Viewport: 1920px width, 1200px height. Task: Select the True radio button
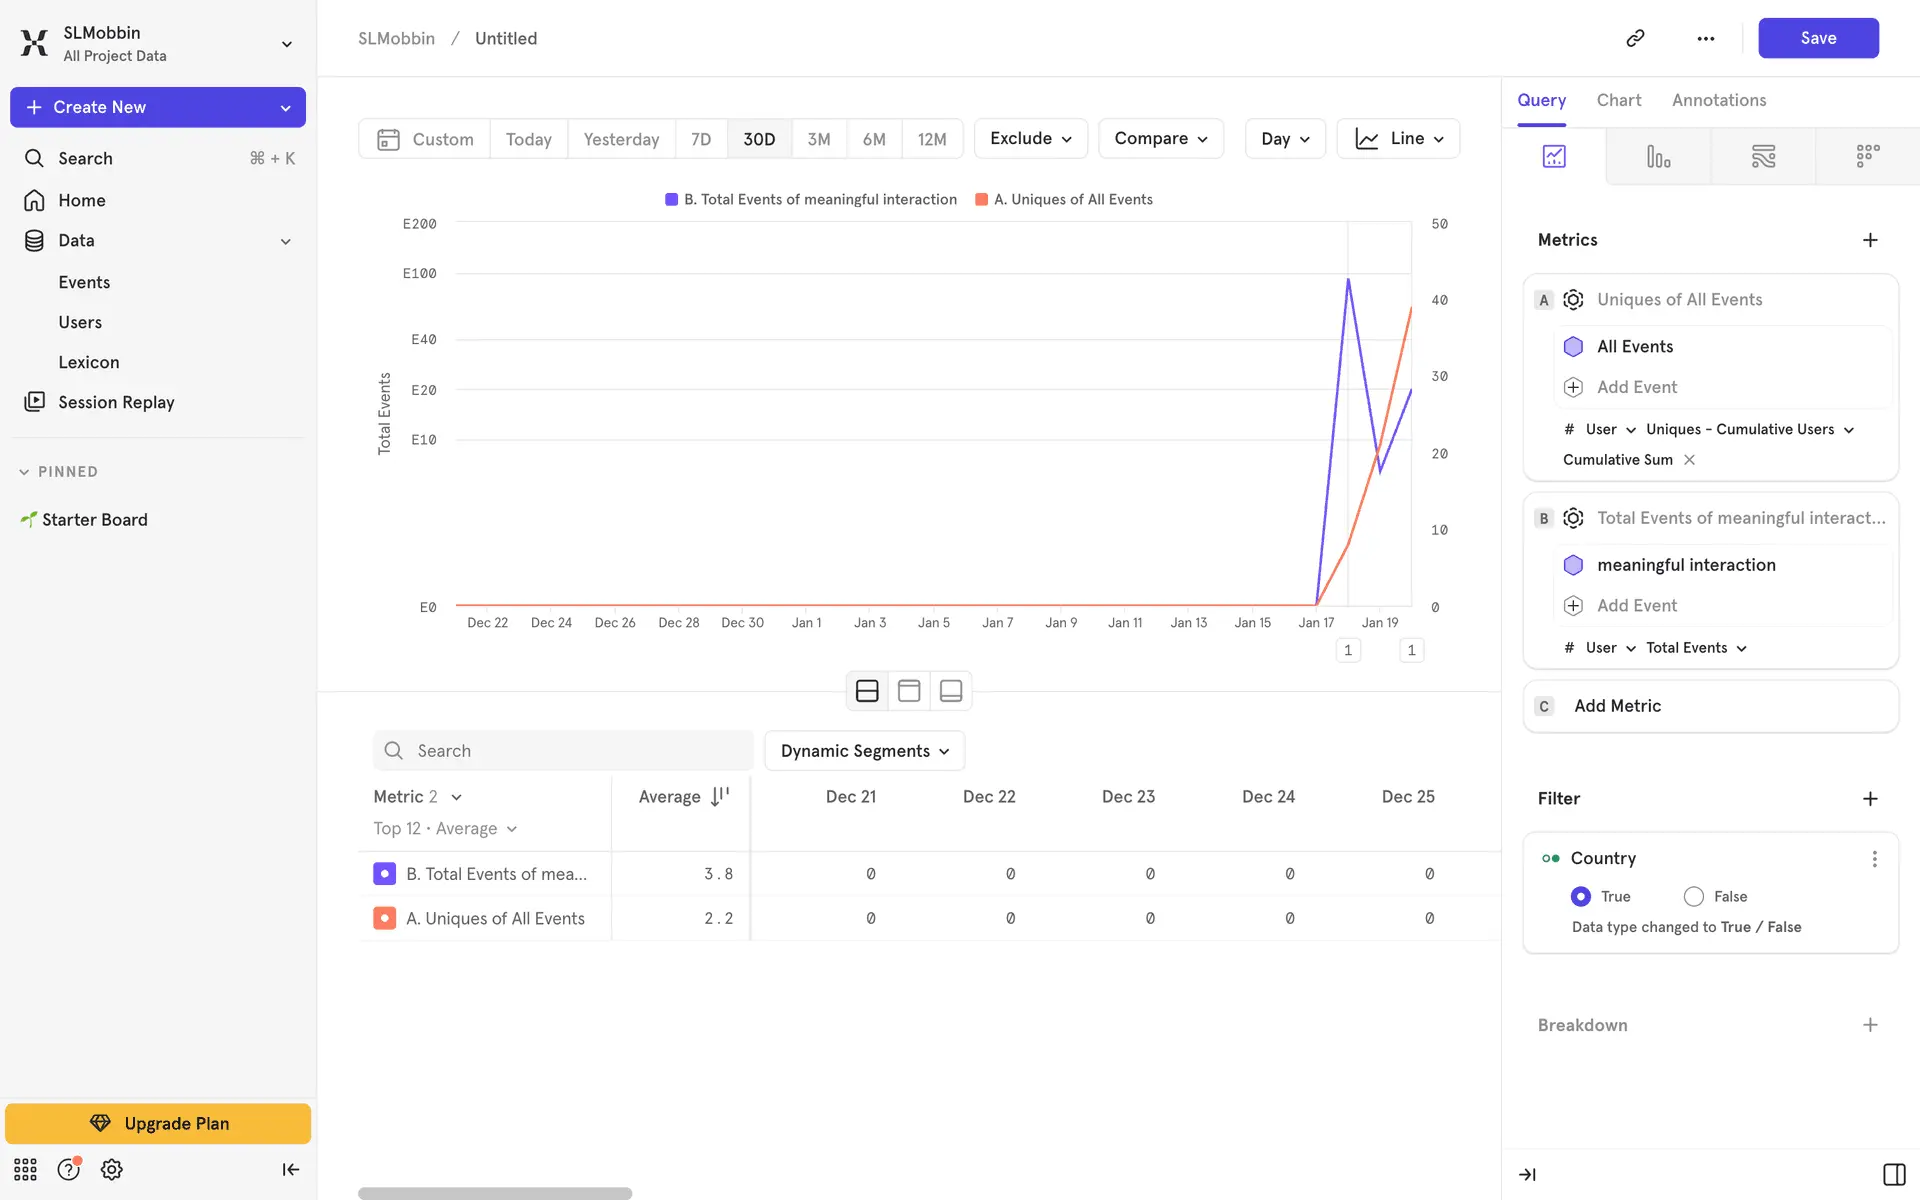tap(1581, 896)
